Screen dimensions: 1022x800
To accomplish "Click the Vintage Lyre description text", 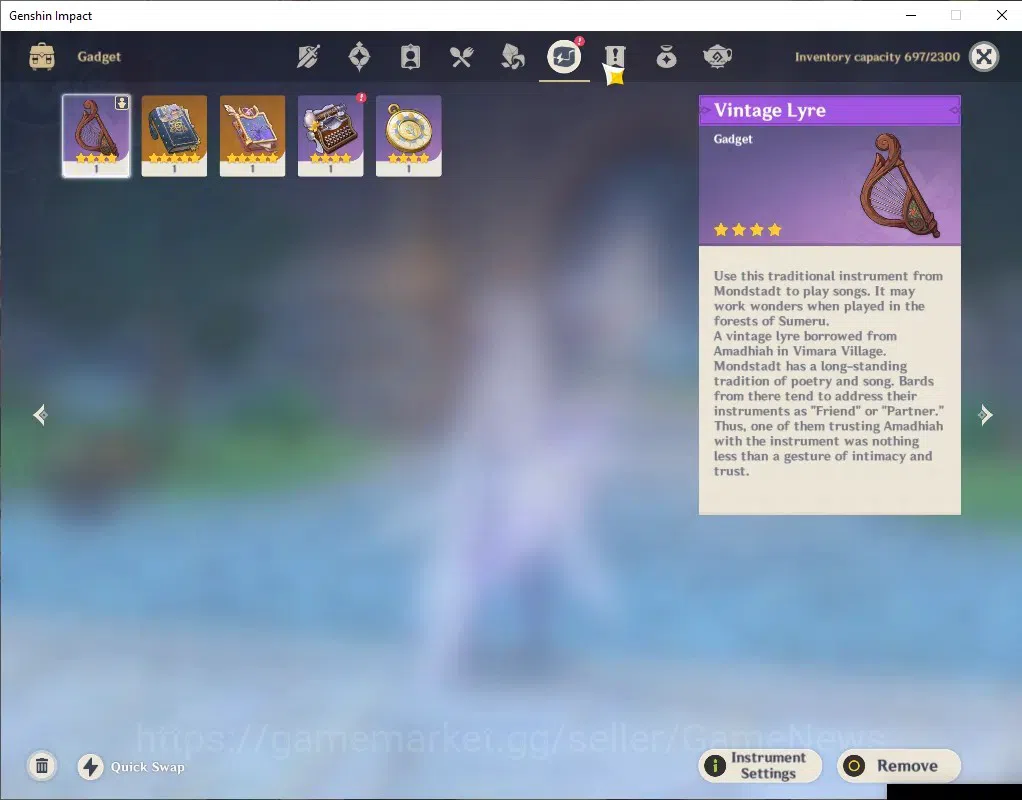I will [828, 373].
